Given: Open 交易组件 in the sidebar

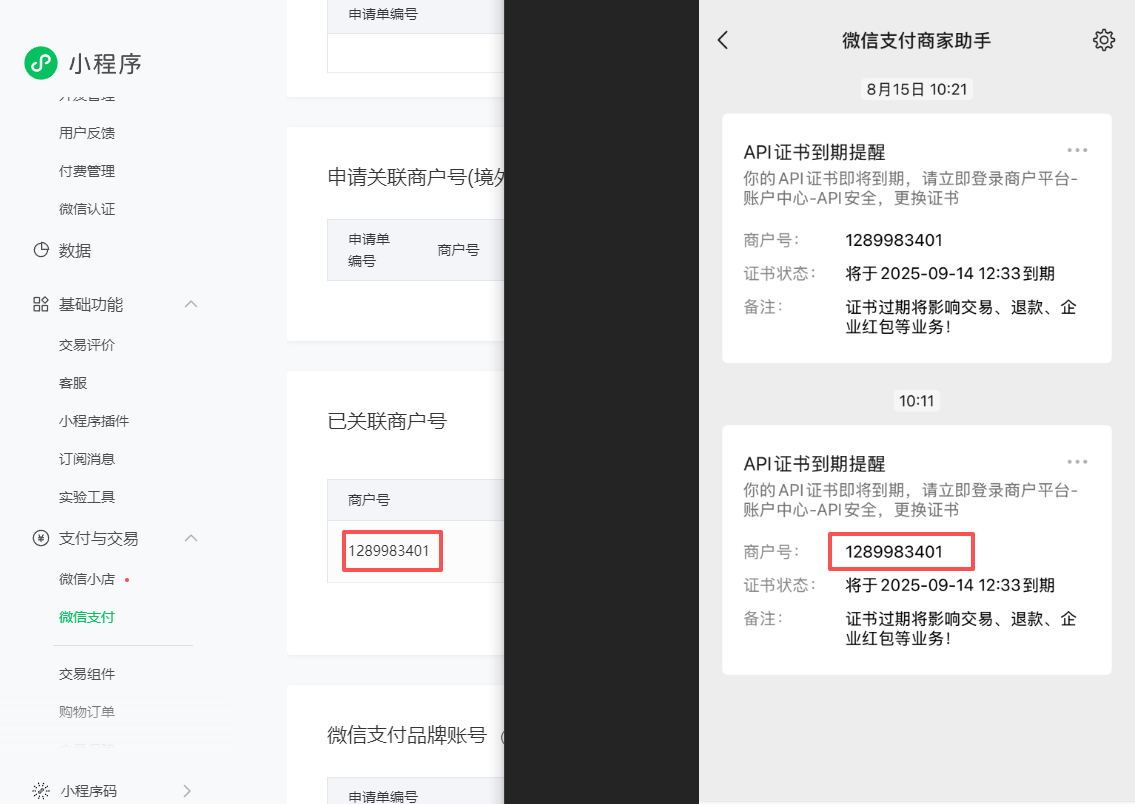Looking at the screenshot, I should (x=87, y=674).
